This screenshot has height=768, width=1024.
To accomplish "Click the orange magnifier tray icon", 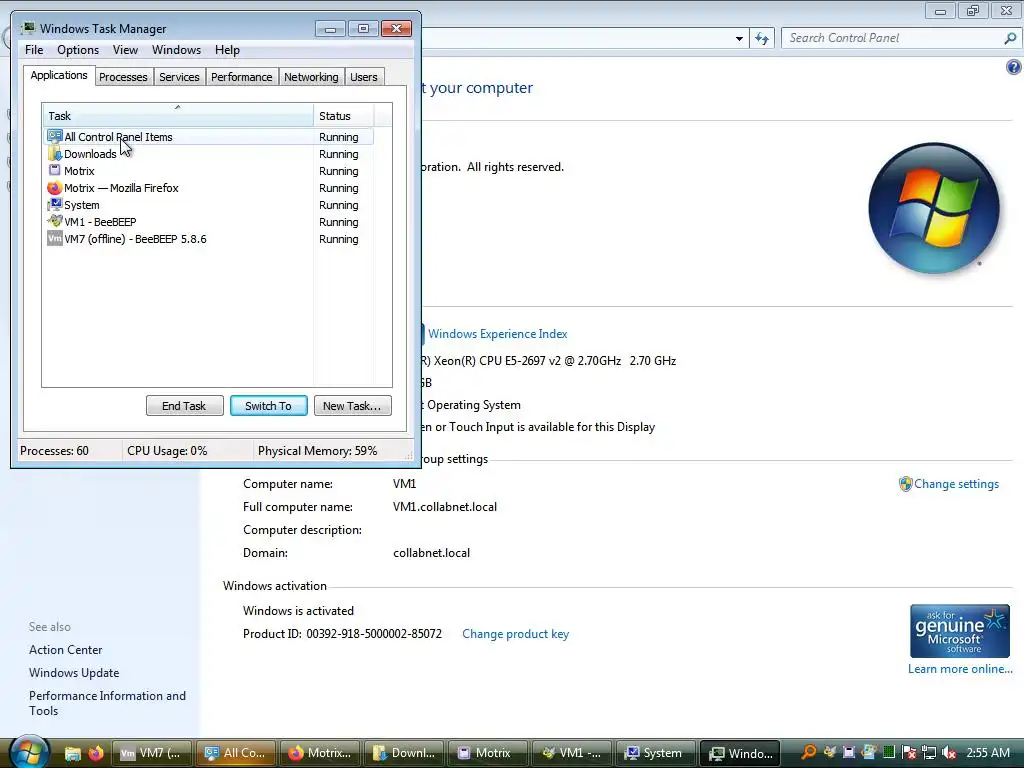I will coord(808,753).
